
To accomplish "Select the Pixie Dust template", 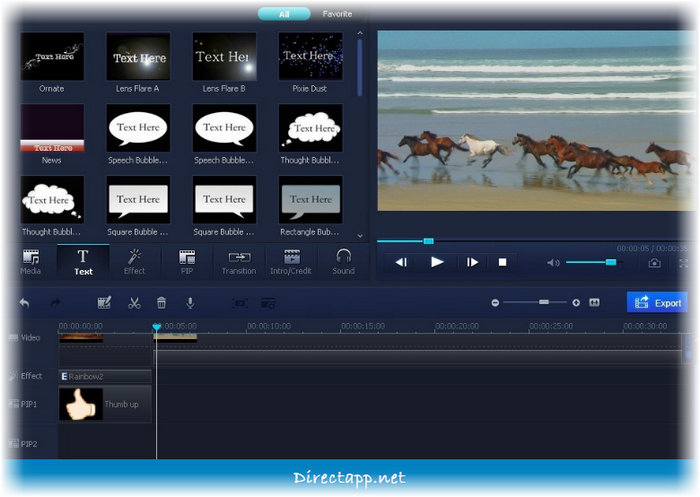I will (x=310, y=56).
